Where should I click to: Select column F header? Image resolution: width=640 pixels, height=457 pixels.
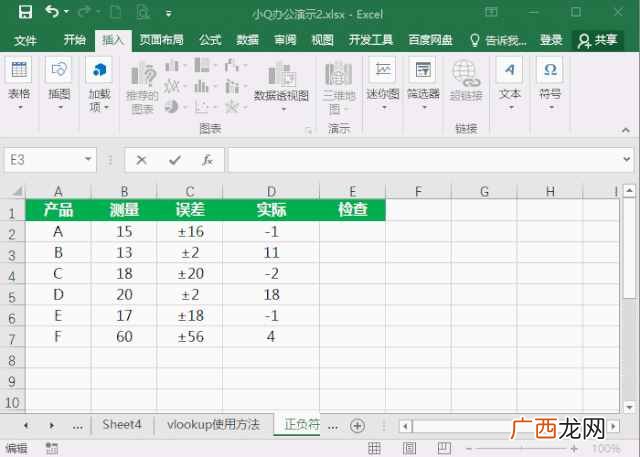click(418, 191)
